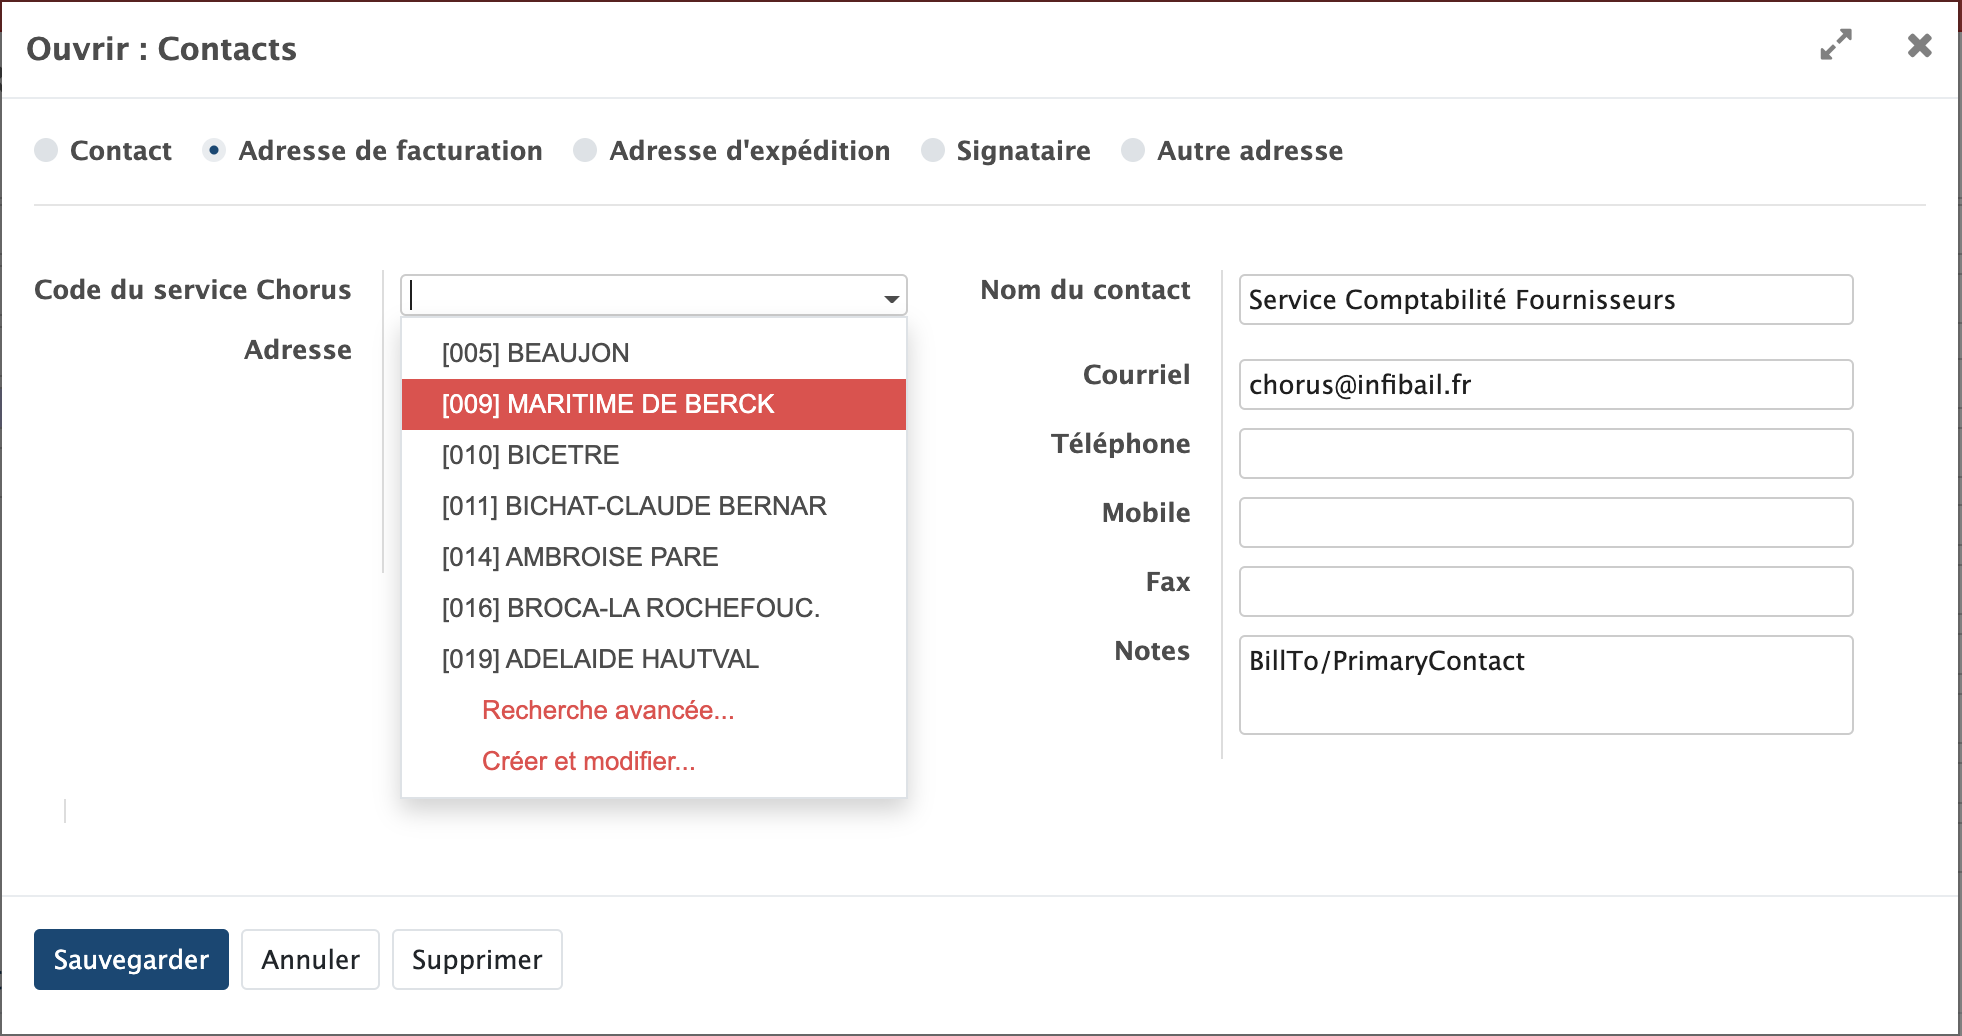This screenshot has width=1962, height=1036.
Task: Choose Adresse d'expédition radio option
Action: (585, 150)
